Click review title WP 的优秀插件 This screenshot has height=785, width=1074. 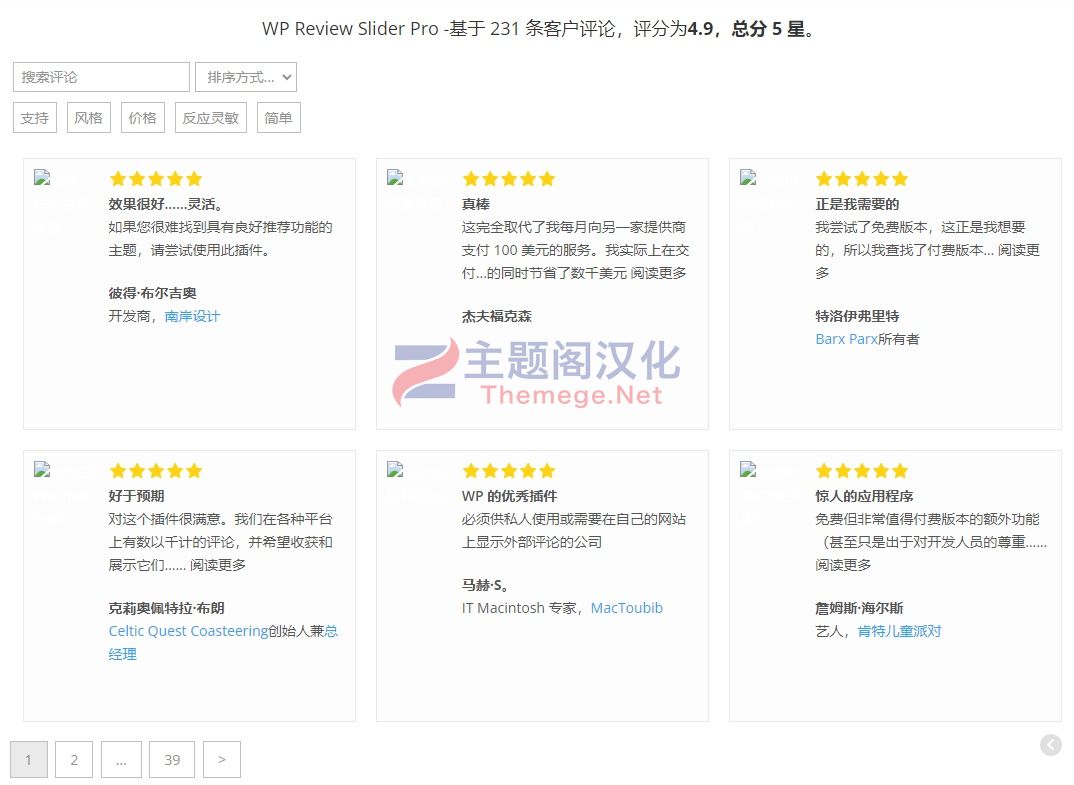pos(510,495)
